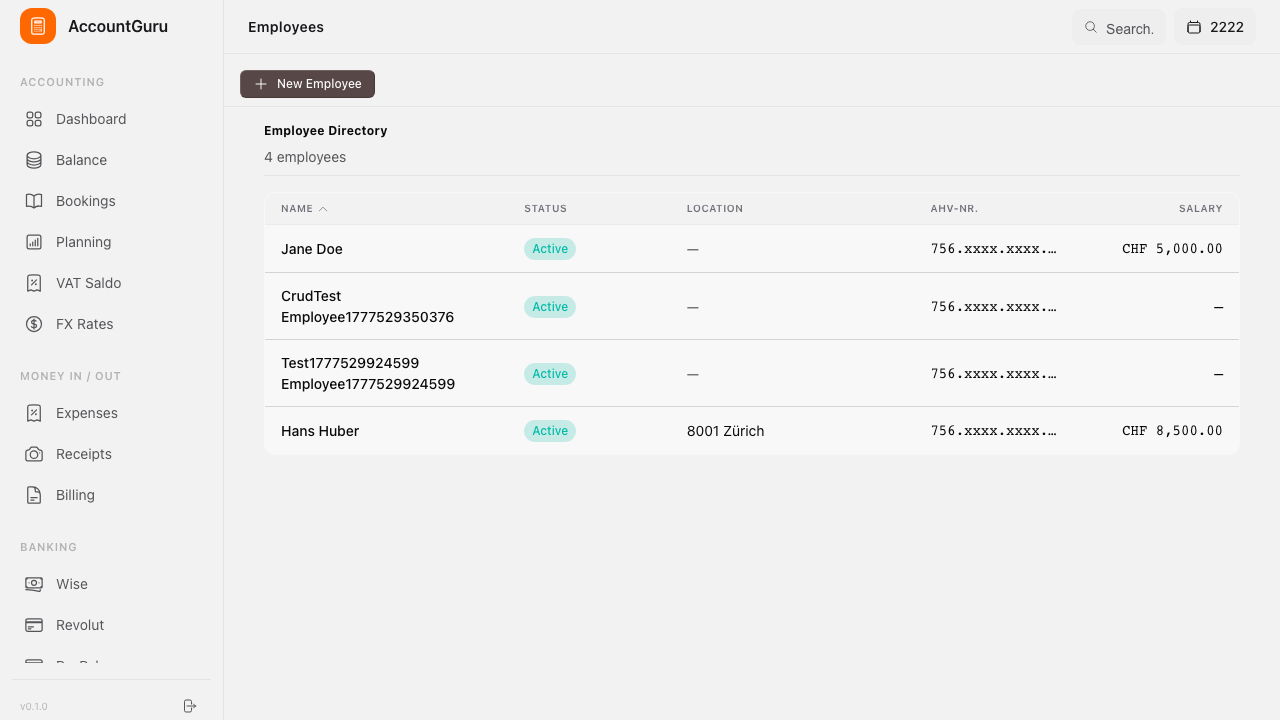Click Active badge in Test1777529924599 row
Viewport: 1280px width, 720px height.
550,374
